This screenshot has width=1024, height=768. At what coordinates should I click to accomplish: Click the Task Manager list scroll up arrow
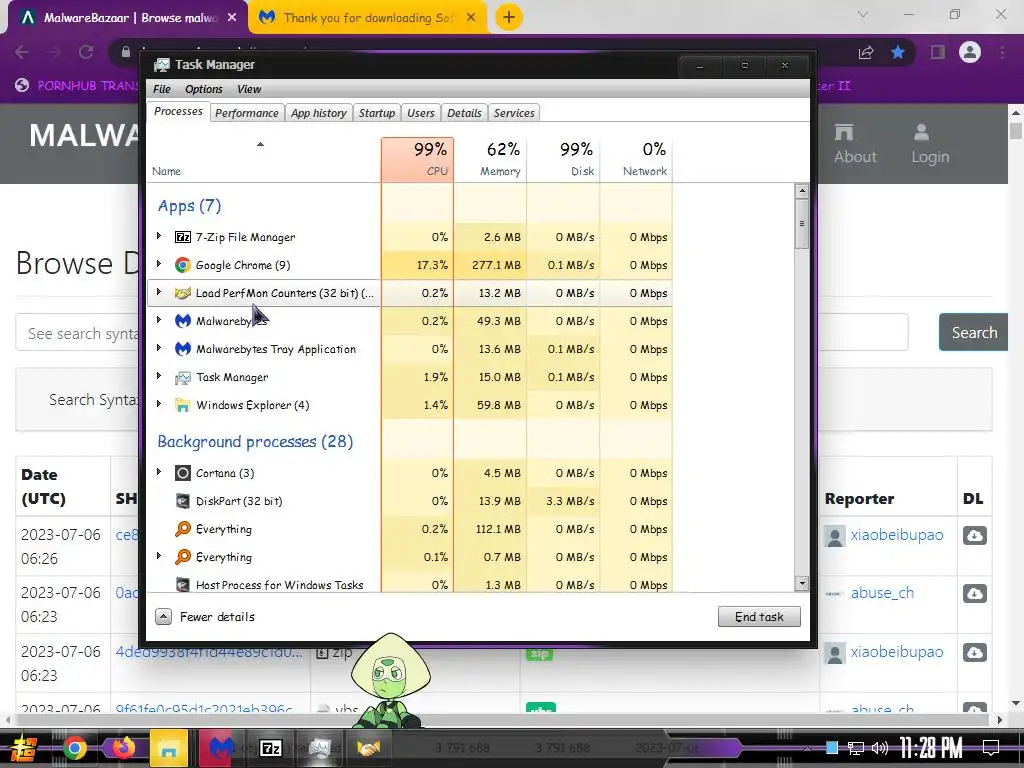(801, 191)
